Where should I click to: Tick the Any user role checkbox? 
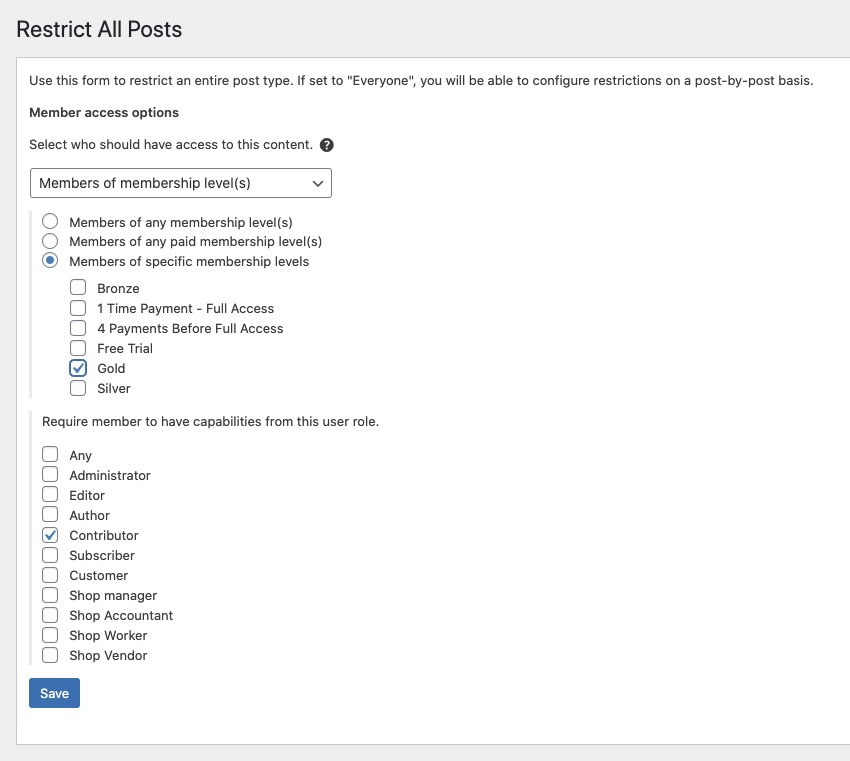pos(50,454)
